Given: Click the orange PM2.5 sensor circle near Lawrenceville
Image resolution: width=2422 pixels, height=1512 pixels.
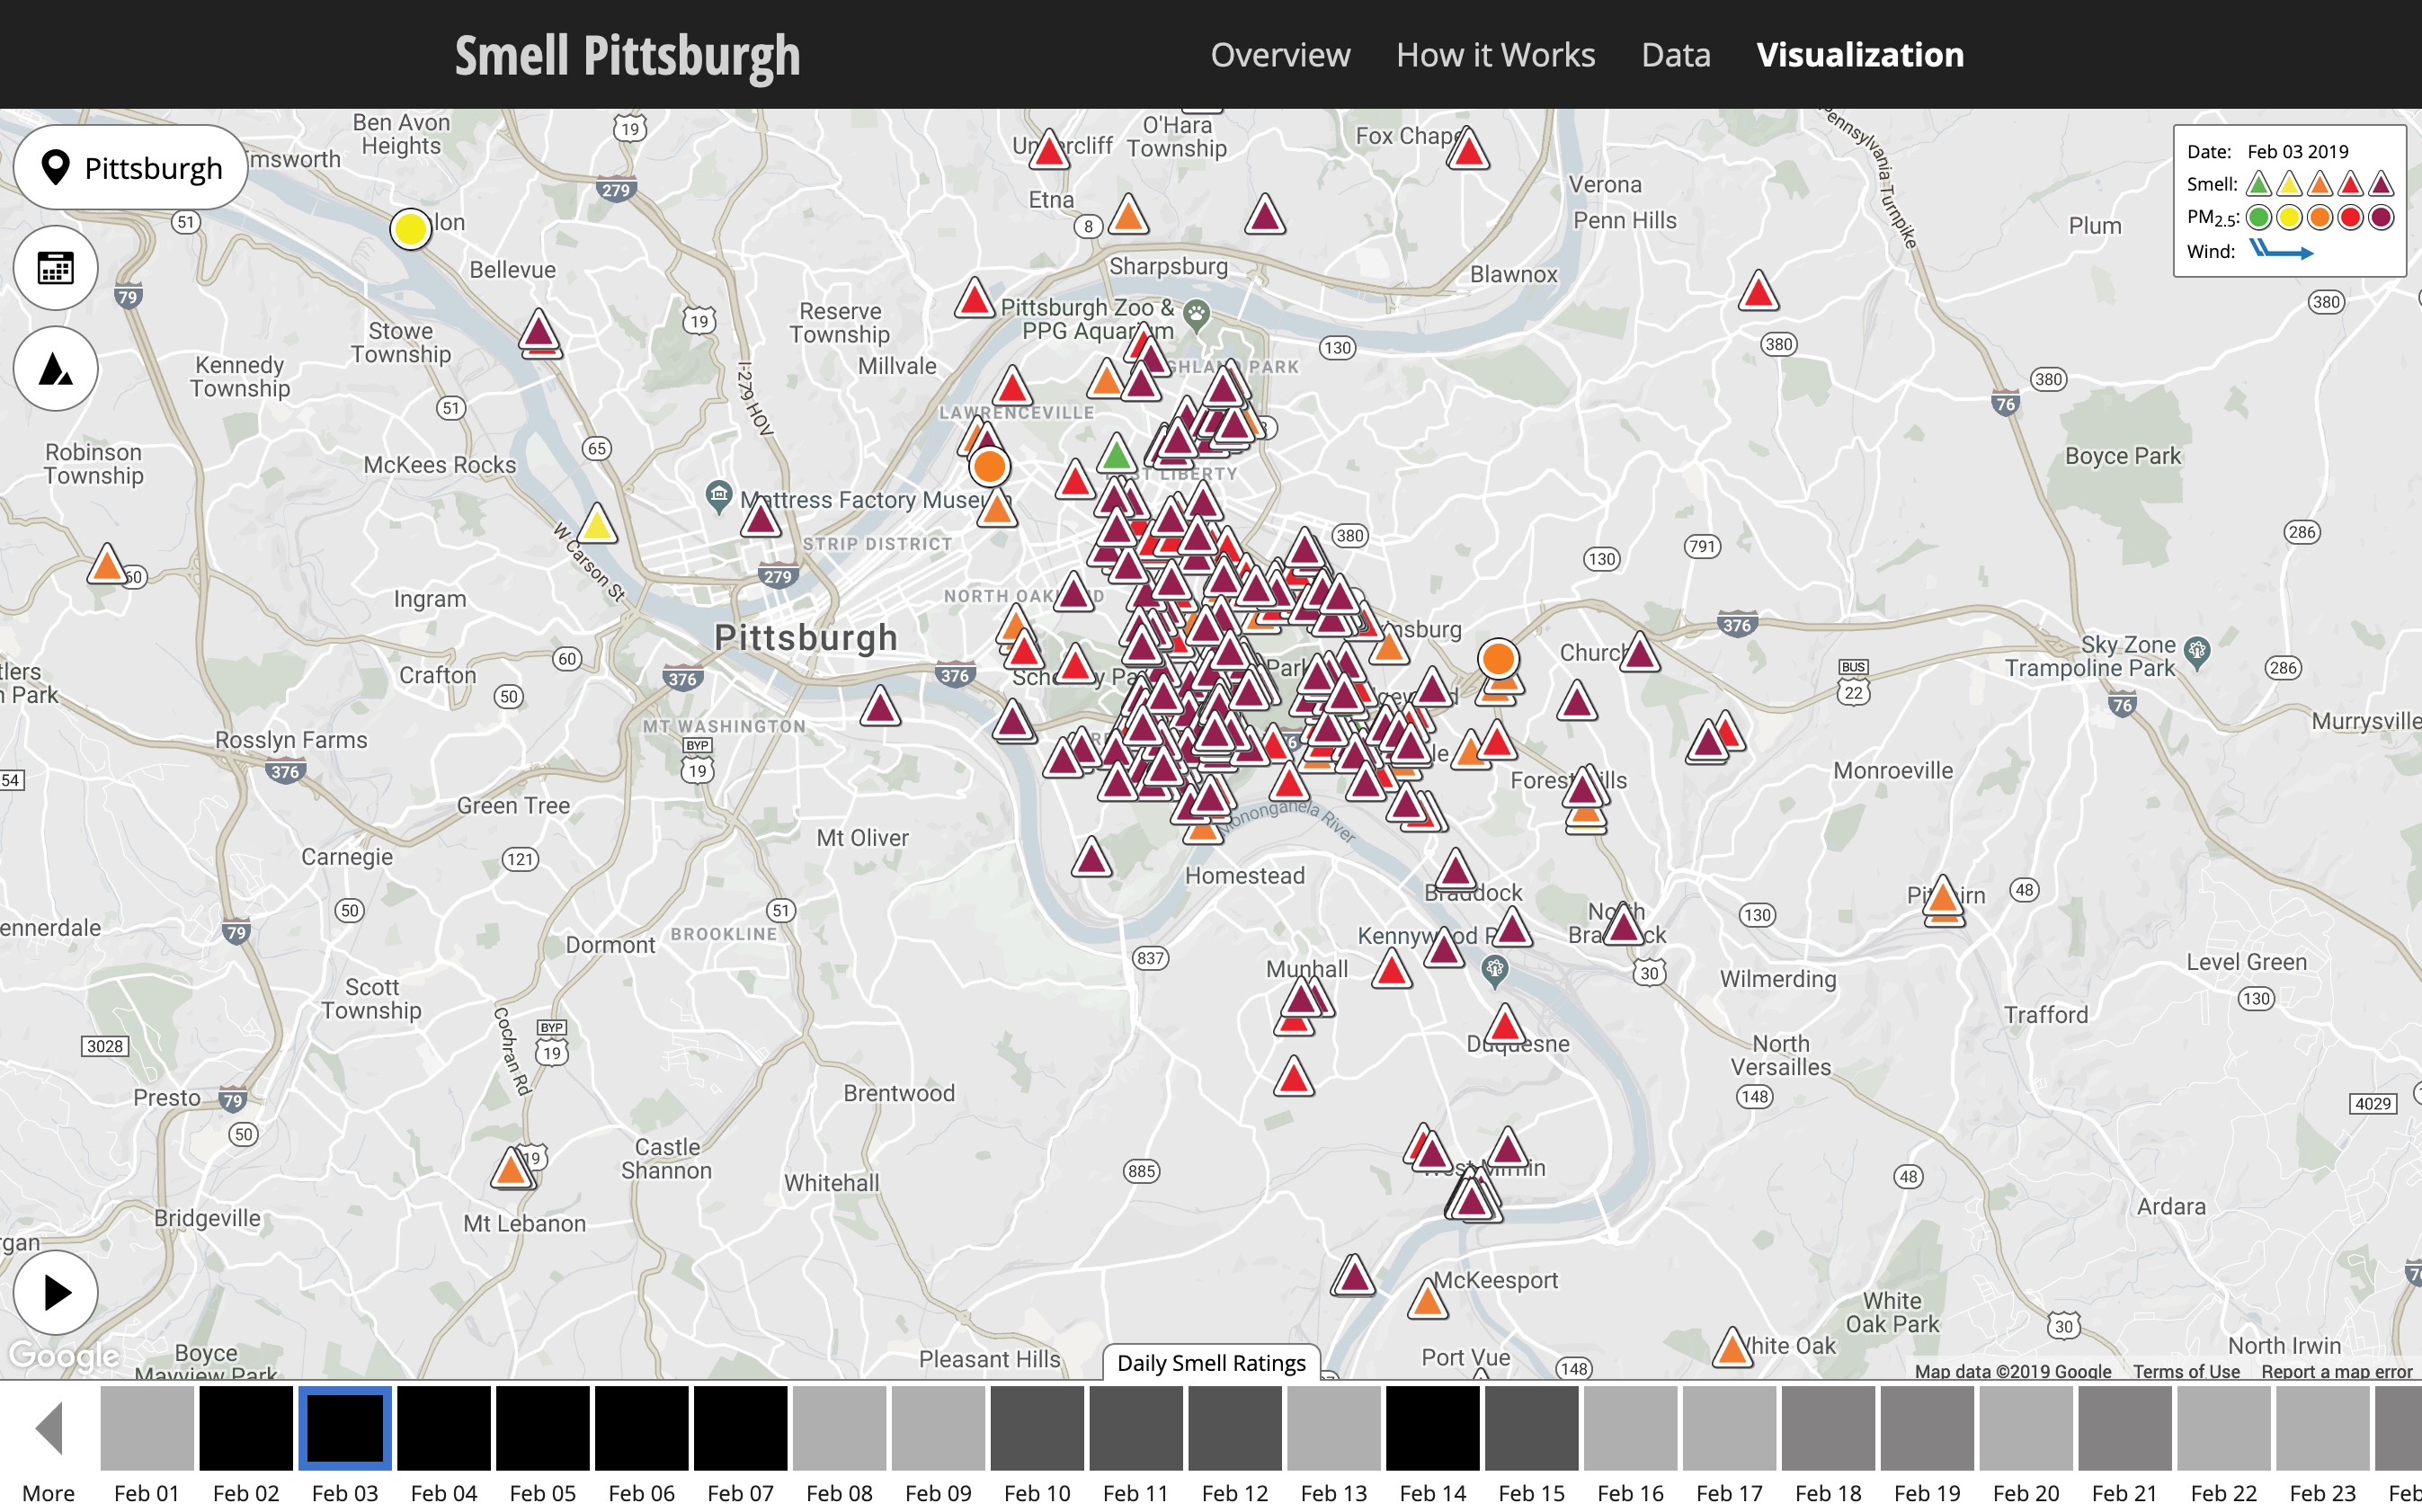Looking at the screenshot, I should point(989,466).
